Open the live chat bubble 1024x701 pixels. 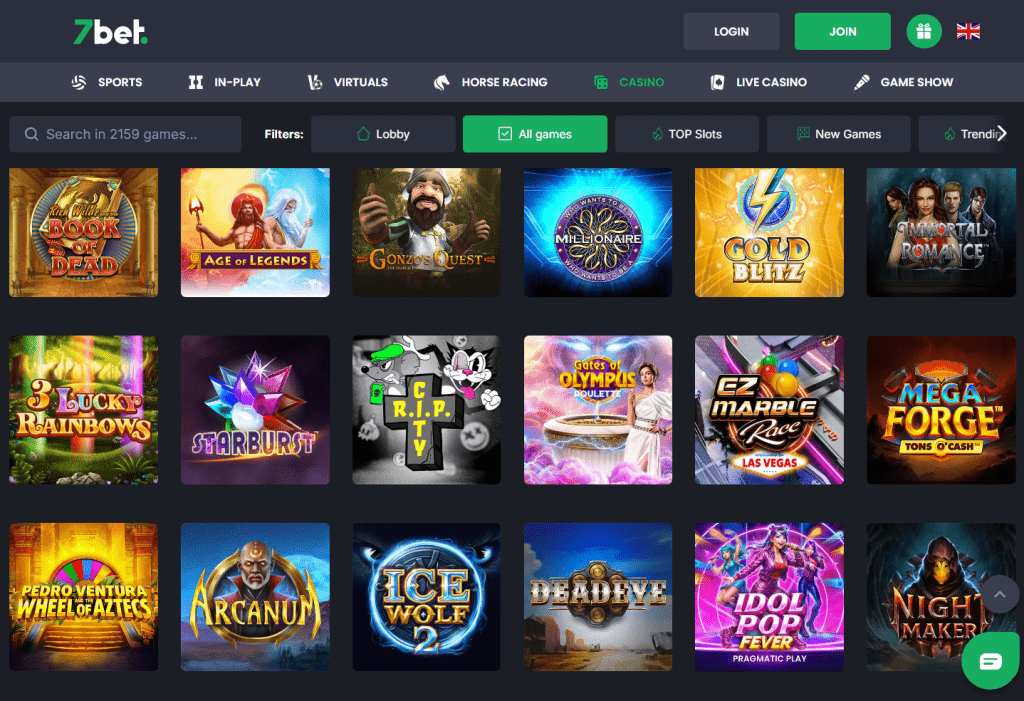[990, 661]
